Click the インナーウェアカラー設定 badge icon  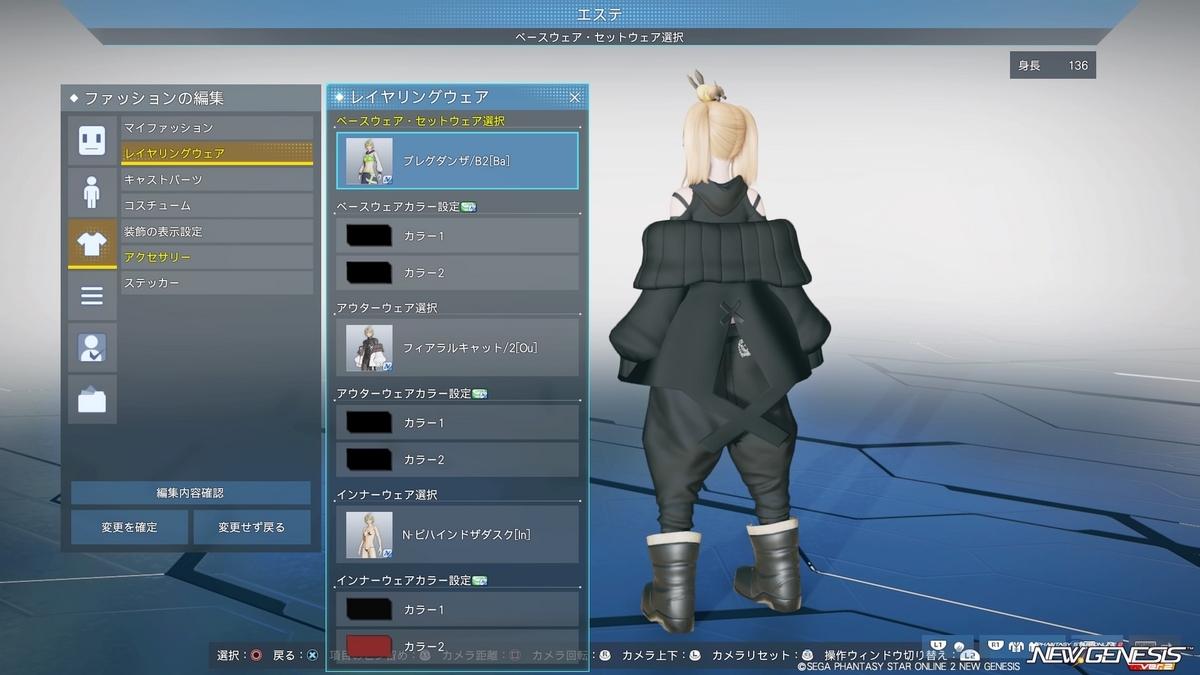479,580
